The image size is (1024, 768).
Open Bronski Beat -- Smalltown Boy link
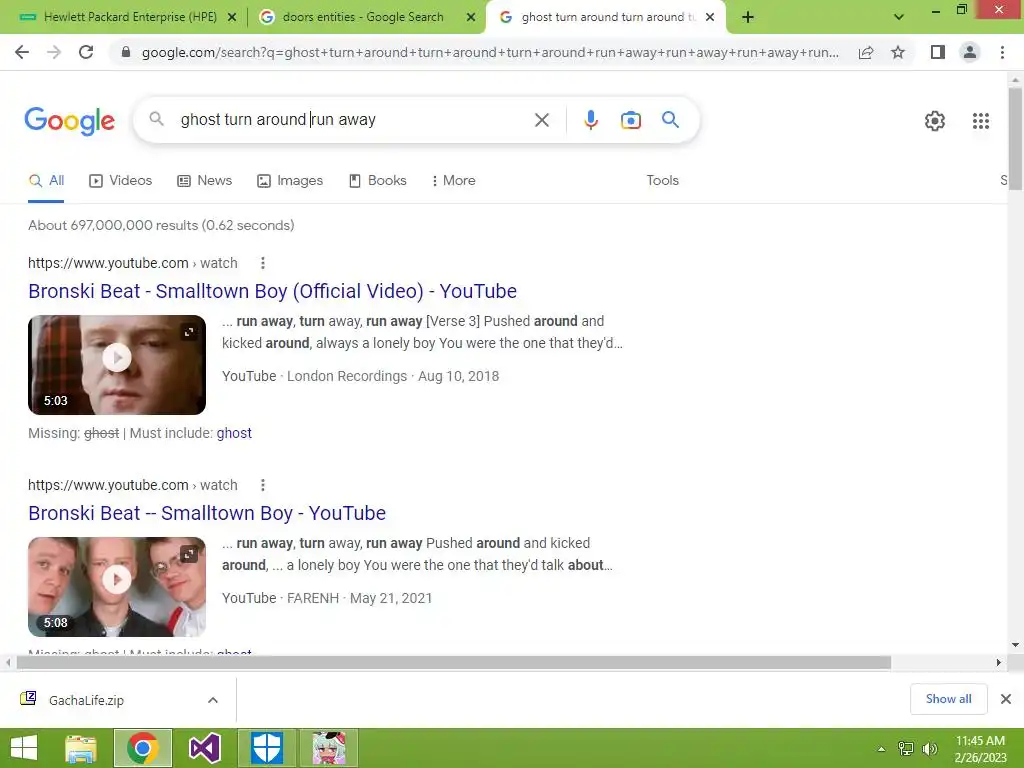click(207, 513)
